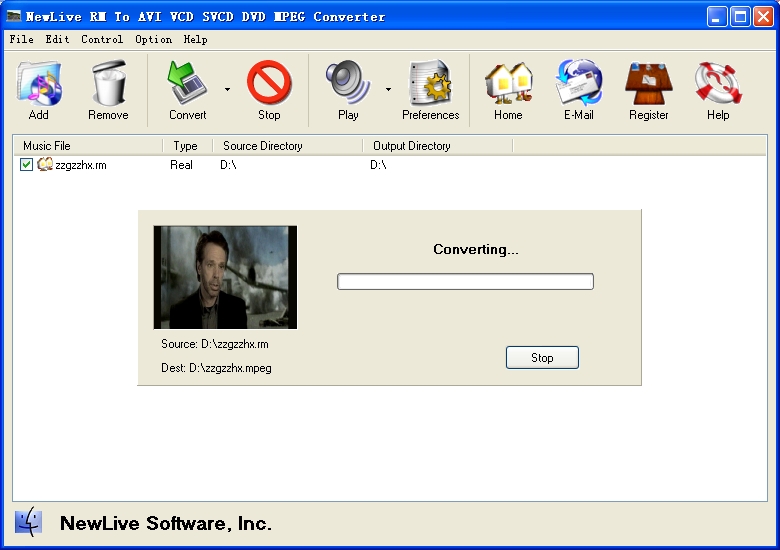Open the Option menu
Screen dimensions: 780x550
154,39
